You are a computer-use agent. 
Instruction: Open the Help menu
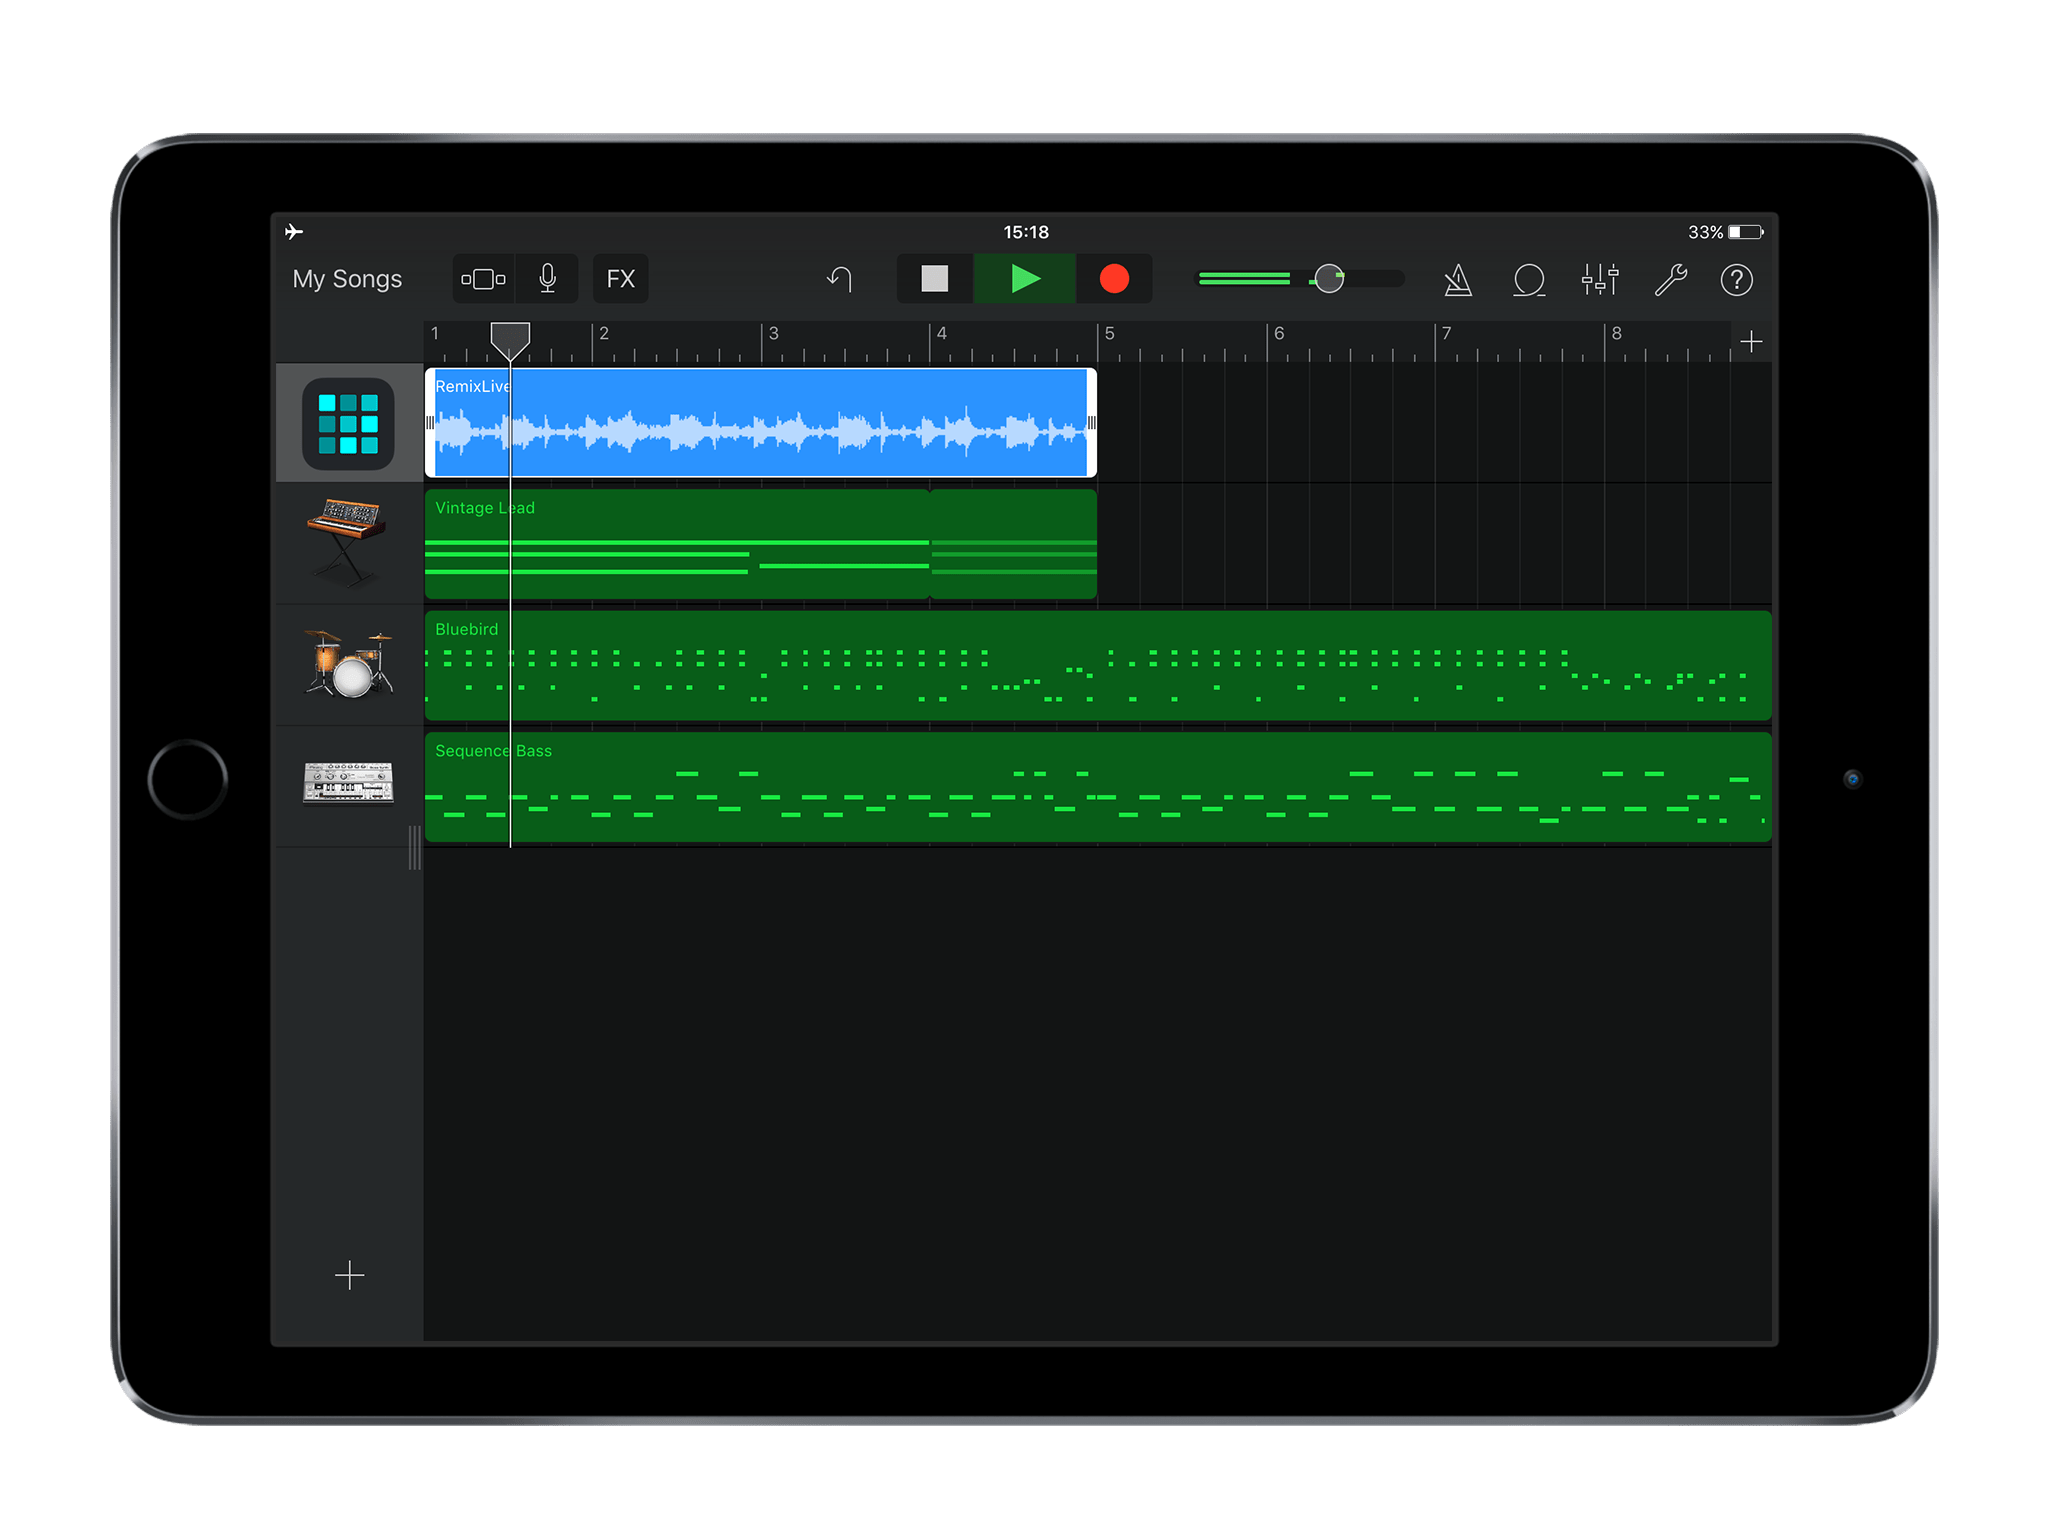click(x=1737, y=279)
